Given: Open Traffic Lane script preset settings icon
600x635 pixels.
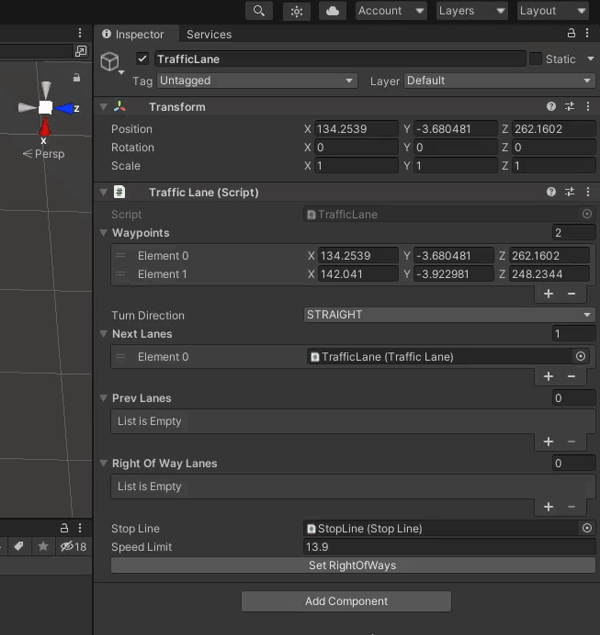Looking at the screenshot, I should pyautogui.click(x=570, y=192).
